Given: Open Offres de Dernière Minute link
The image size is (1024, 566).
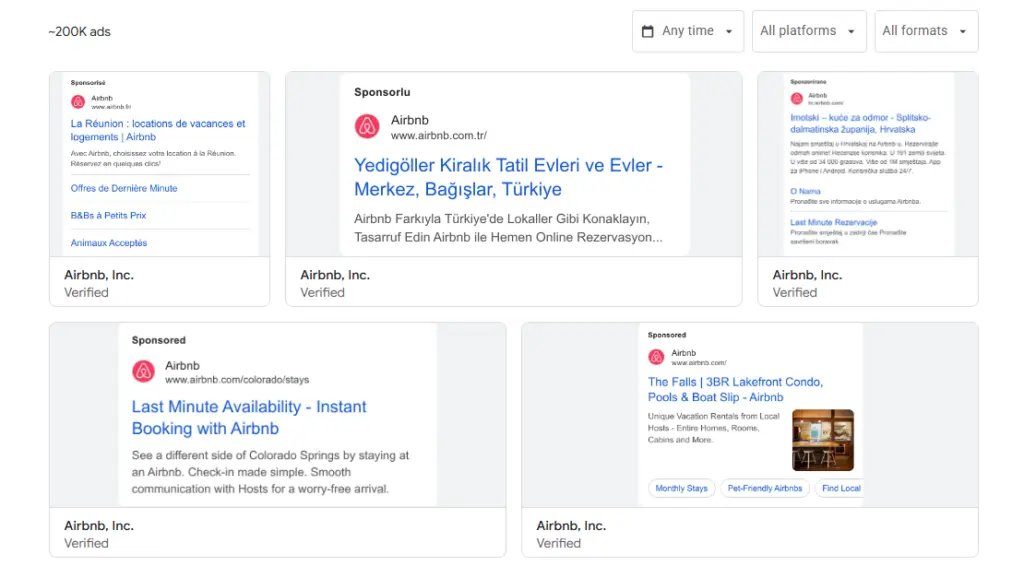Looking at the screenshot, I should (124, 188).
